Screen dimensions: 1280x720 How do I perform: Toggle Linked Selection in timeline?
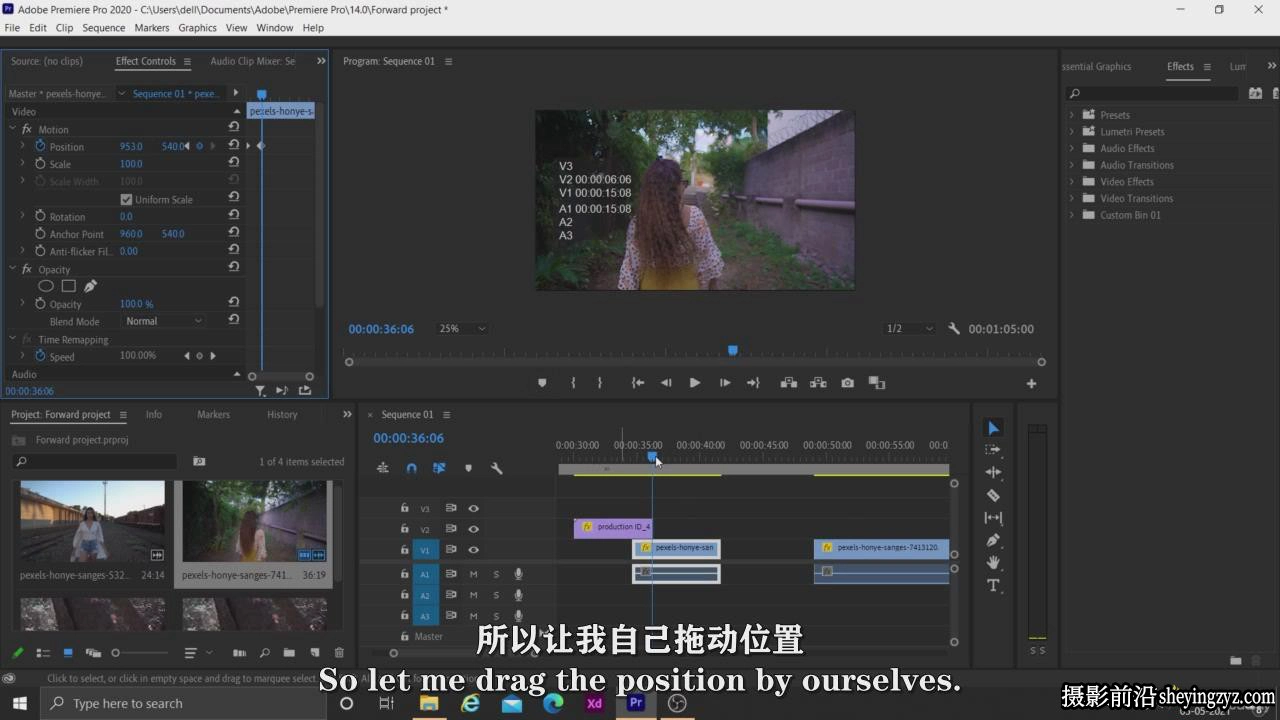pos(439,468)
